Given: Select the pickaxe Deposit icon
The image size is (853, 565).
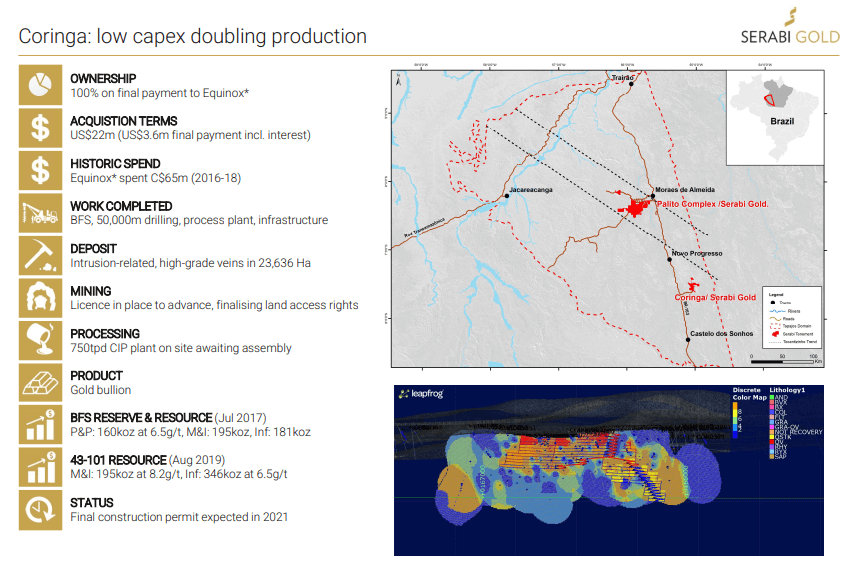Looking at the screenshot, I should tap(40, 256).
